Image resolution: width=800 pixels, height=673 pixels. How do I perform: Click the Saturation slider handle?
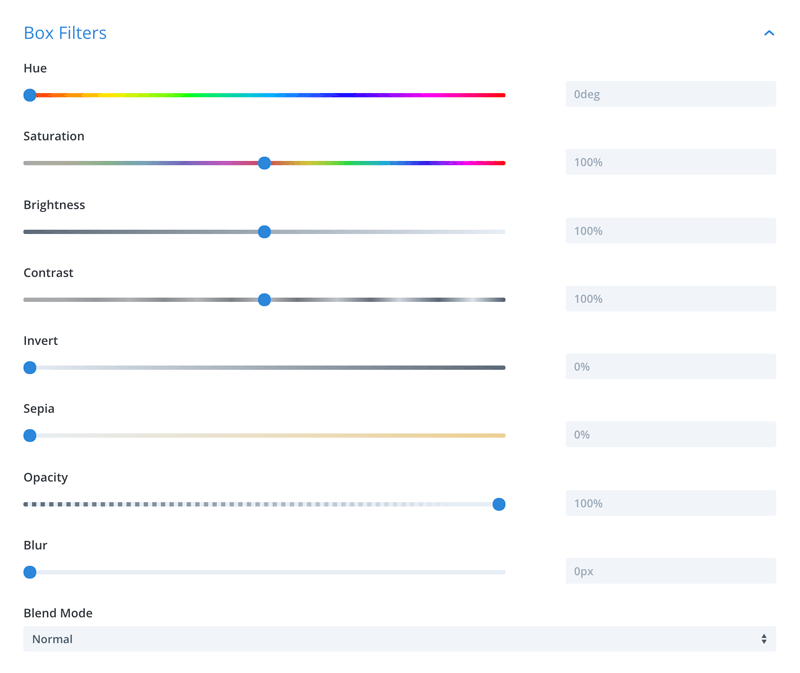tap(264, 163)
